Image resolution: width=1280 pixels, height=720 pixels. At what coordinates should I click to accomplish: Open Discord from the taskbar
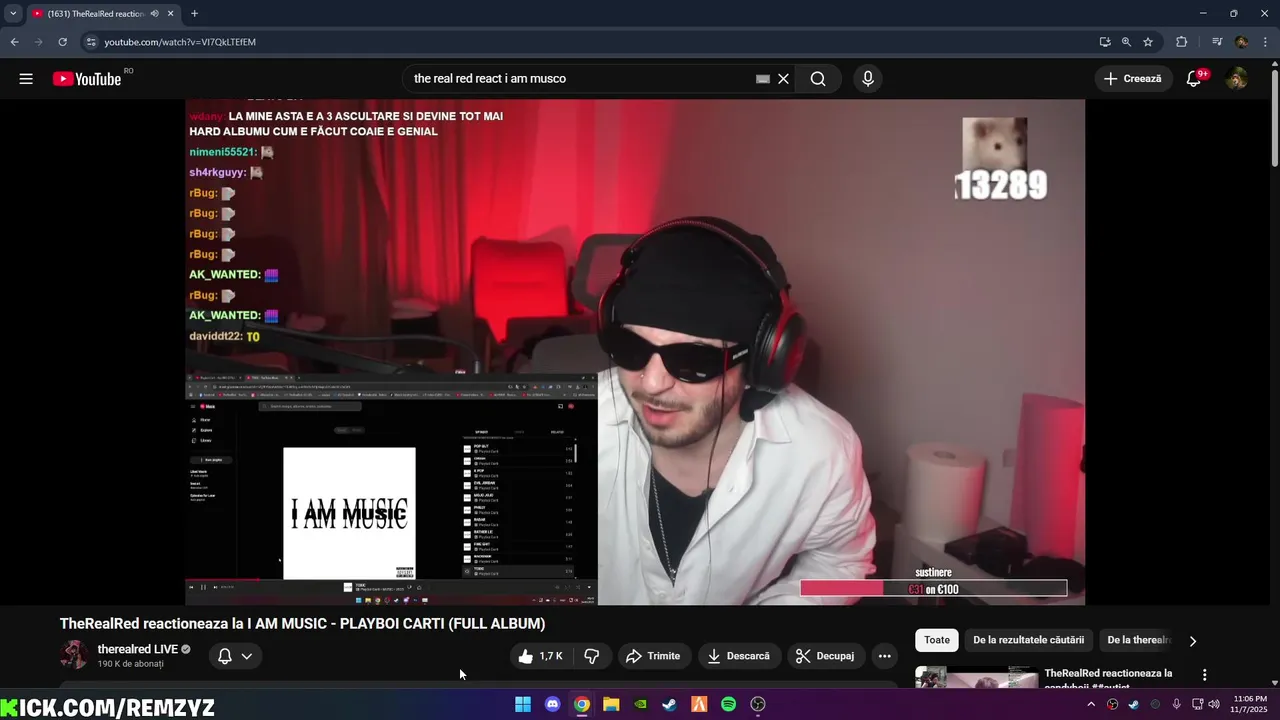point(552,704)
